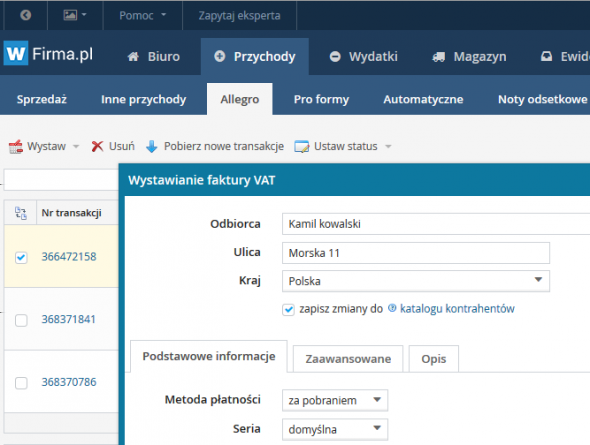Click the red X Usuń icon
The height and width of the screenshot is (445, 590).
click(97, 146)
